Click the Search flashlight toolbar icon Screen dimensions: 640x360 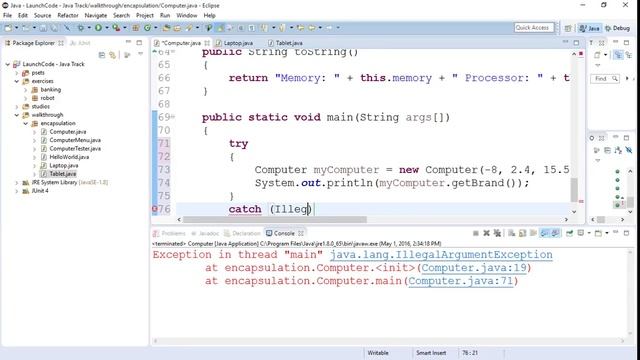click(x=189, y=28)
